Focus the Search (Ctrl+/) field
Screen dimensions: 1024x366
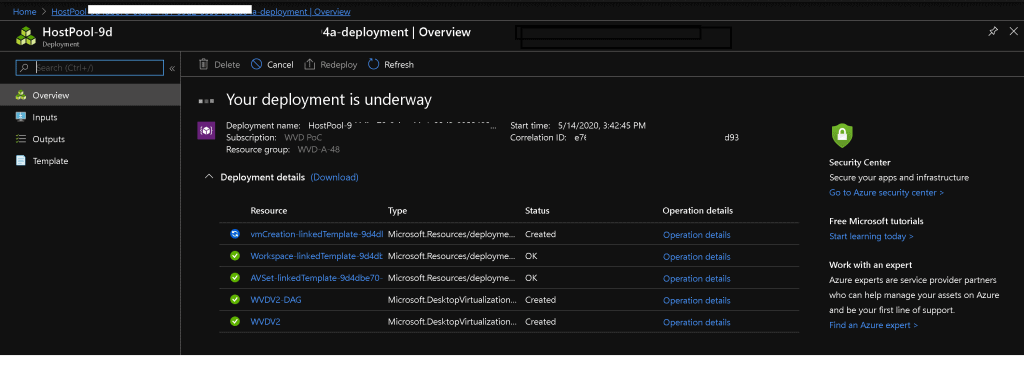coord(89,67)
